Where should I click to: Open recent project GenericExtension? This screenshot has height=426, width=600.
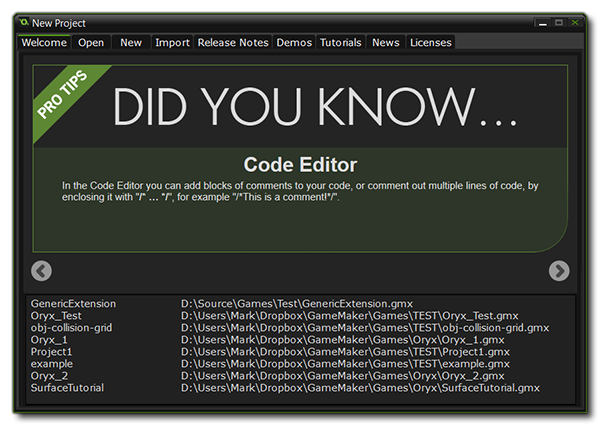[x=74, y=303]
